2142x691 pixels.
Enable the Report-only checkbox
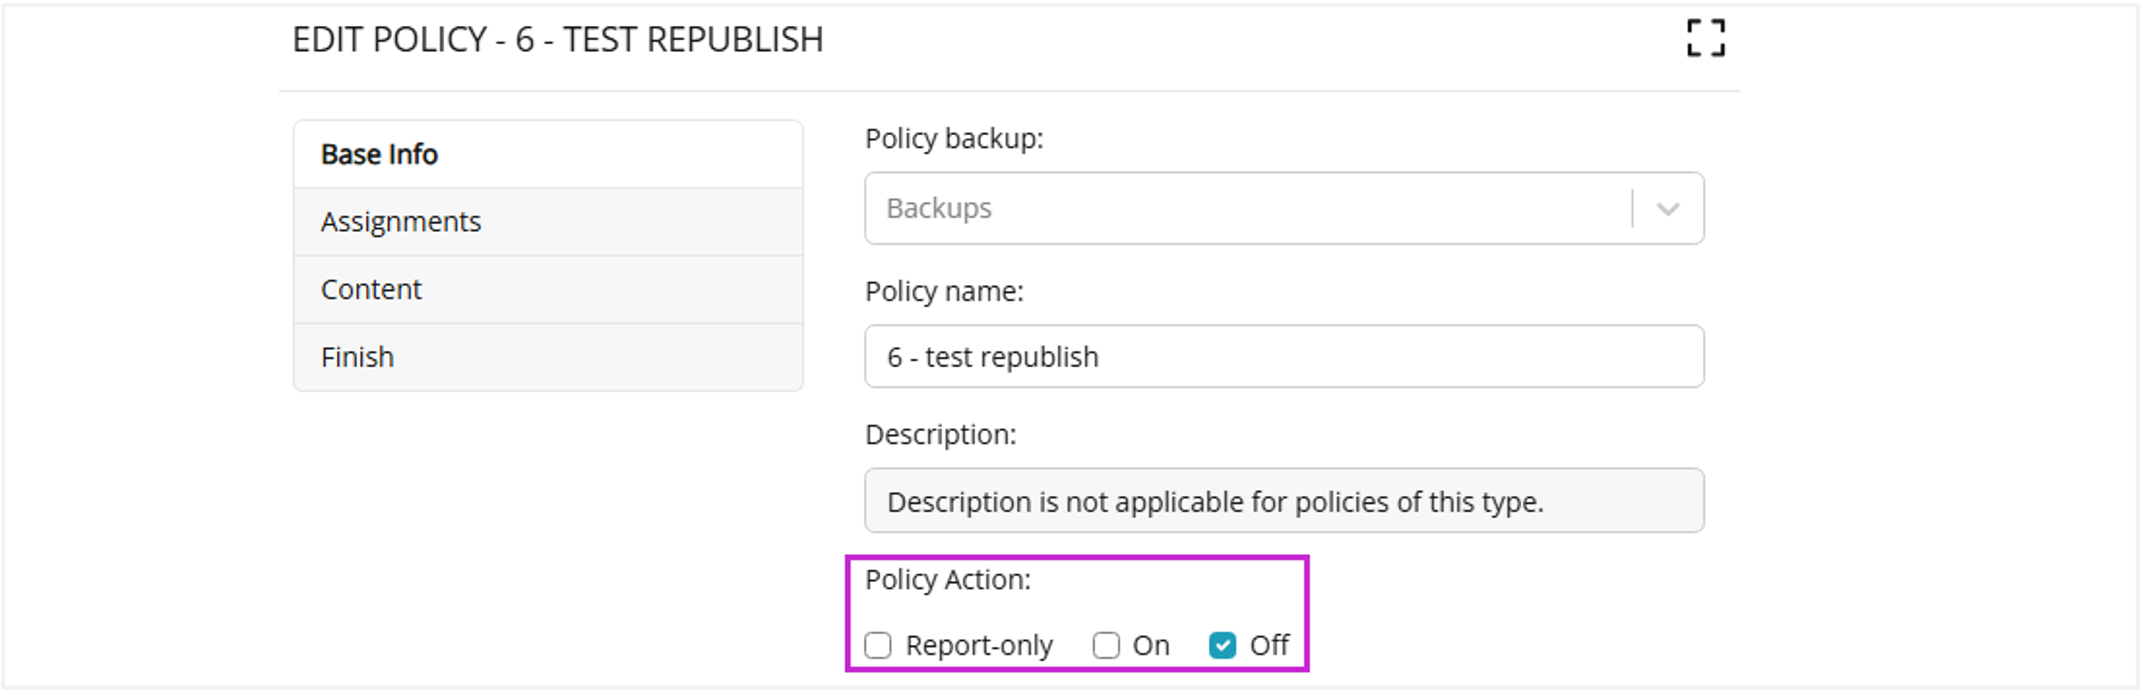click(x=878, y=646)
